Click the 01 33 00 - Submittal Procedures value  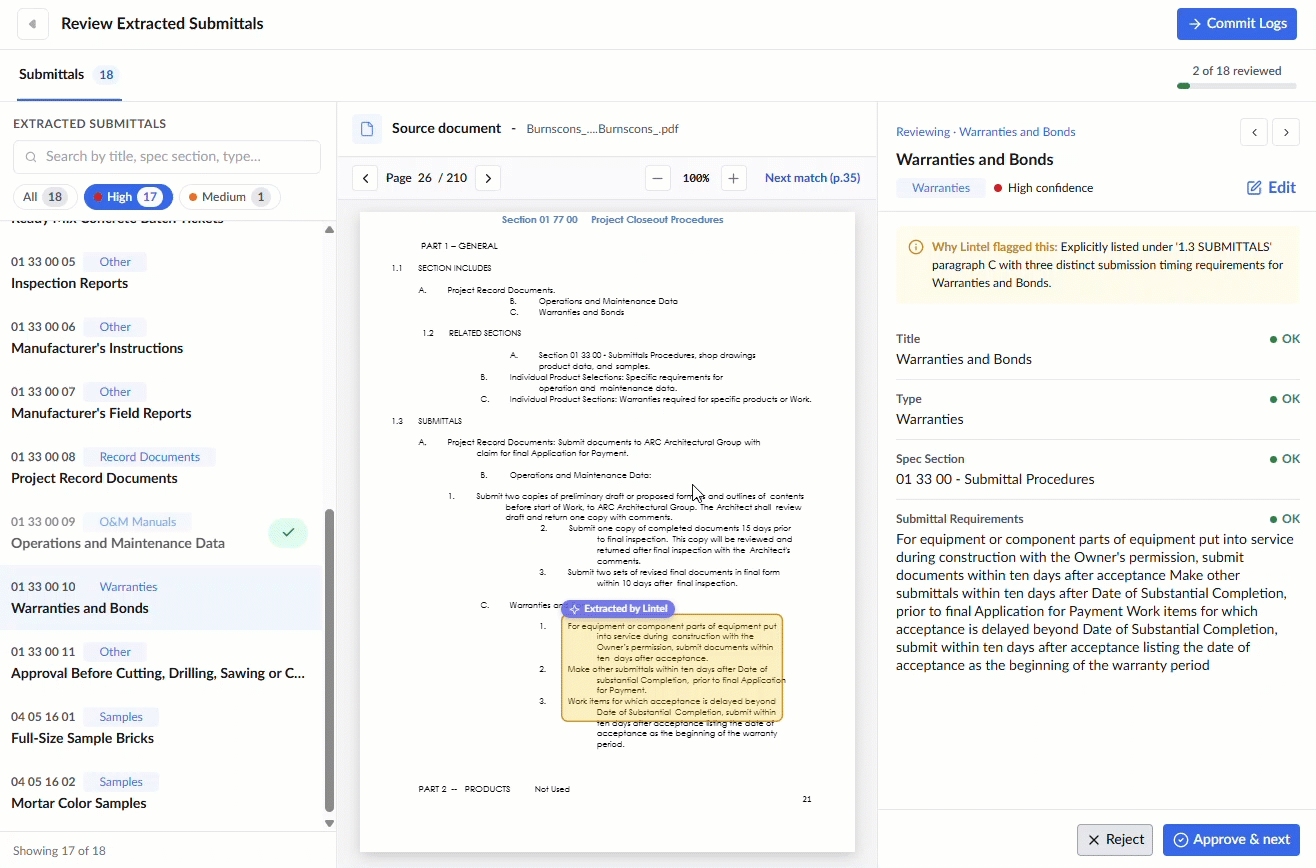[x=995, y=479]
